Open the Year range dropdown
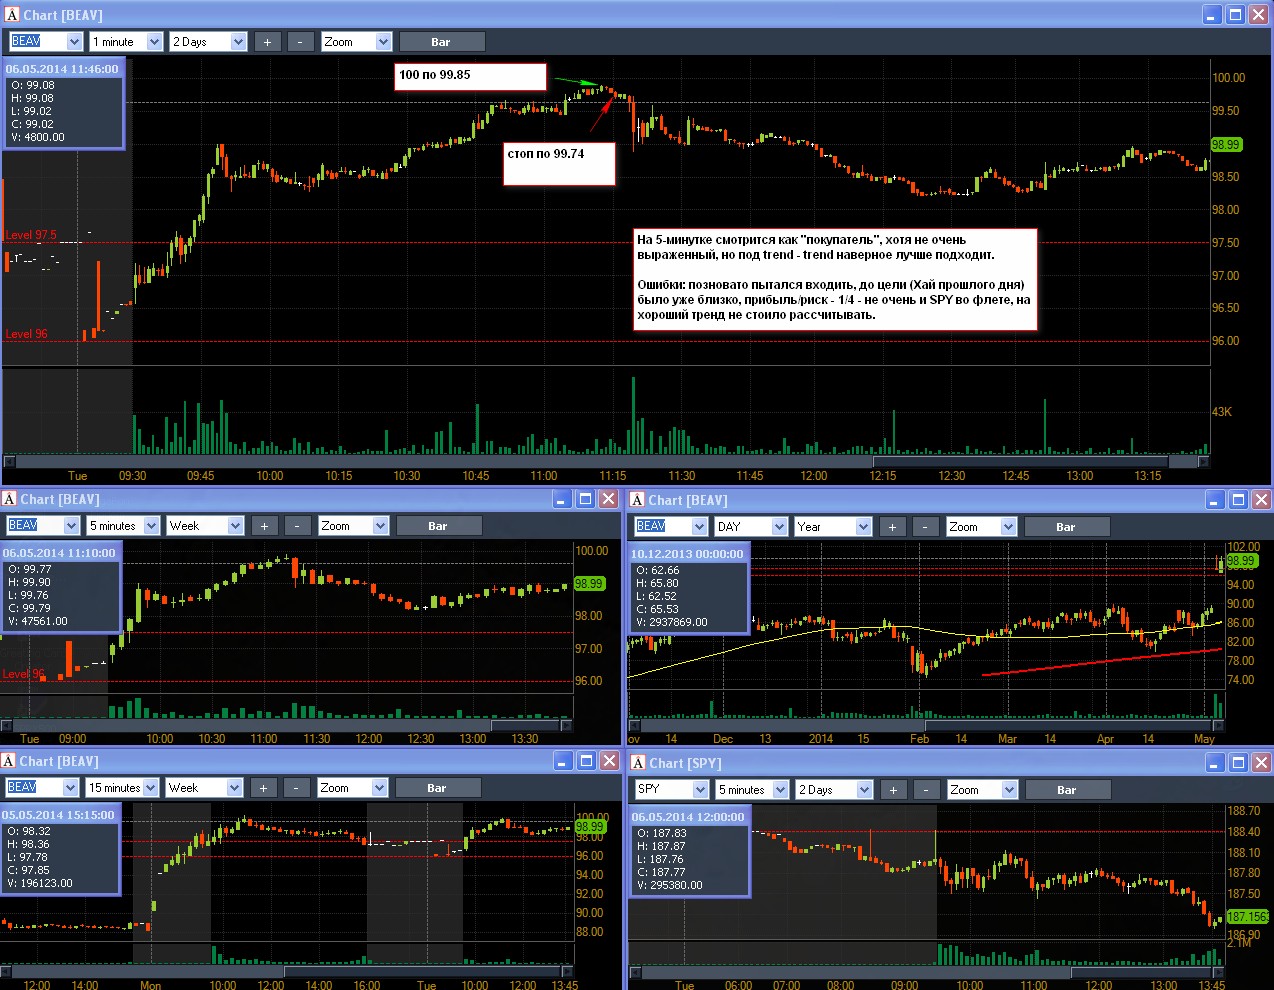1274x990 pixels. coord(834,527)
